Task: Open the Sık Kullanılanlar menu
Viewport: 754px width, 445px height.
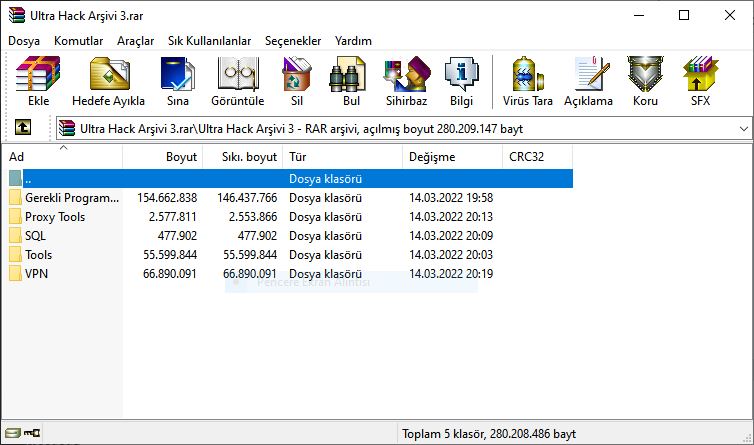Action: tap(209, 41)
